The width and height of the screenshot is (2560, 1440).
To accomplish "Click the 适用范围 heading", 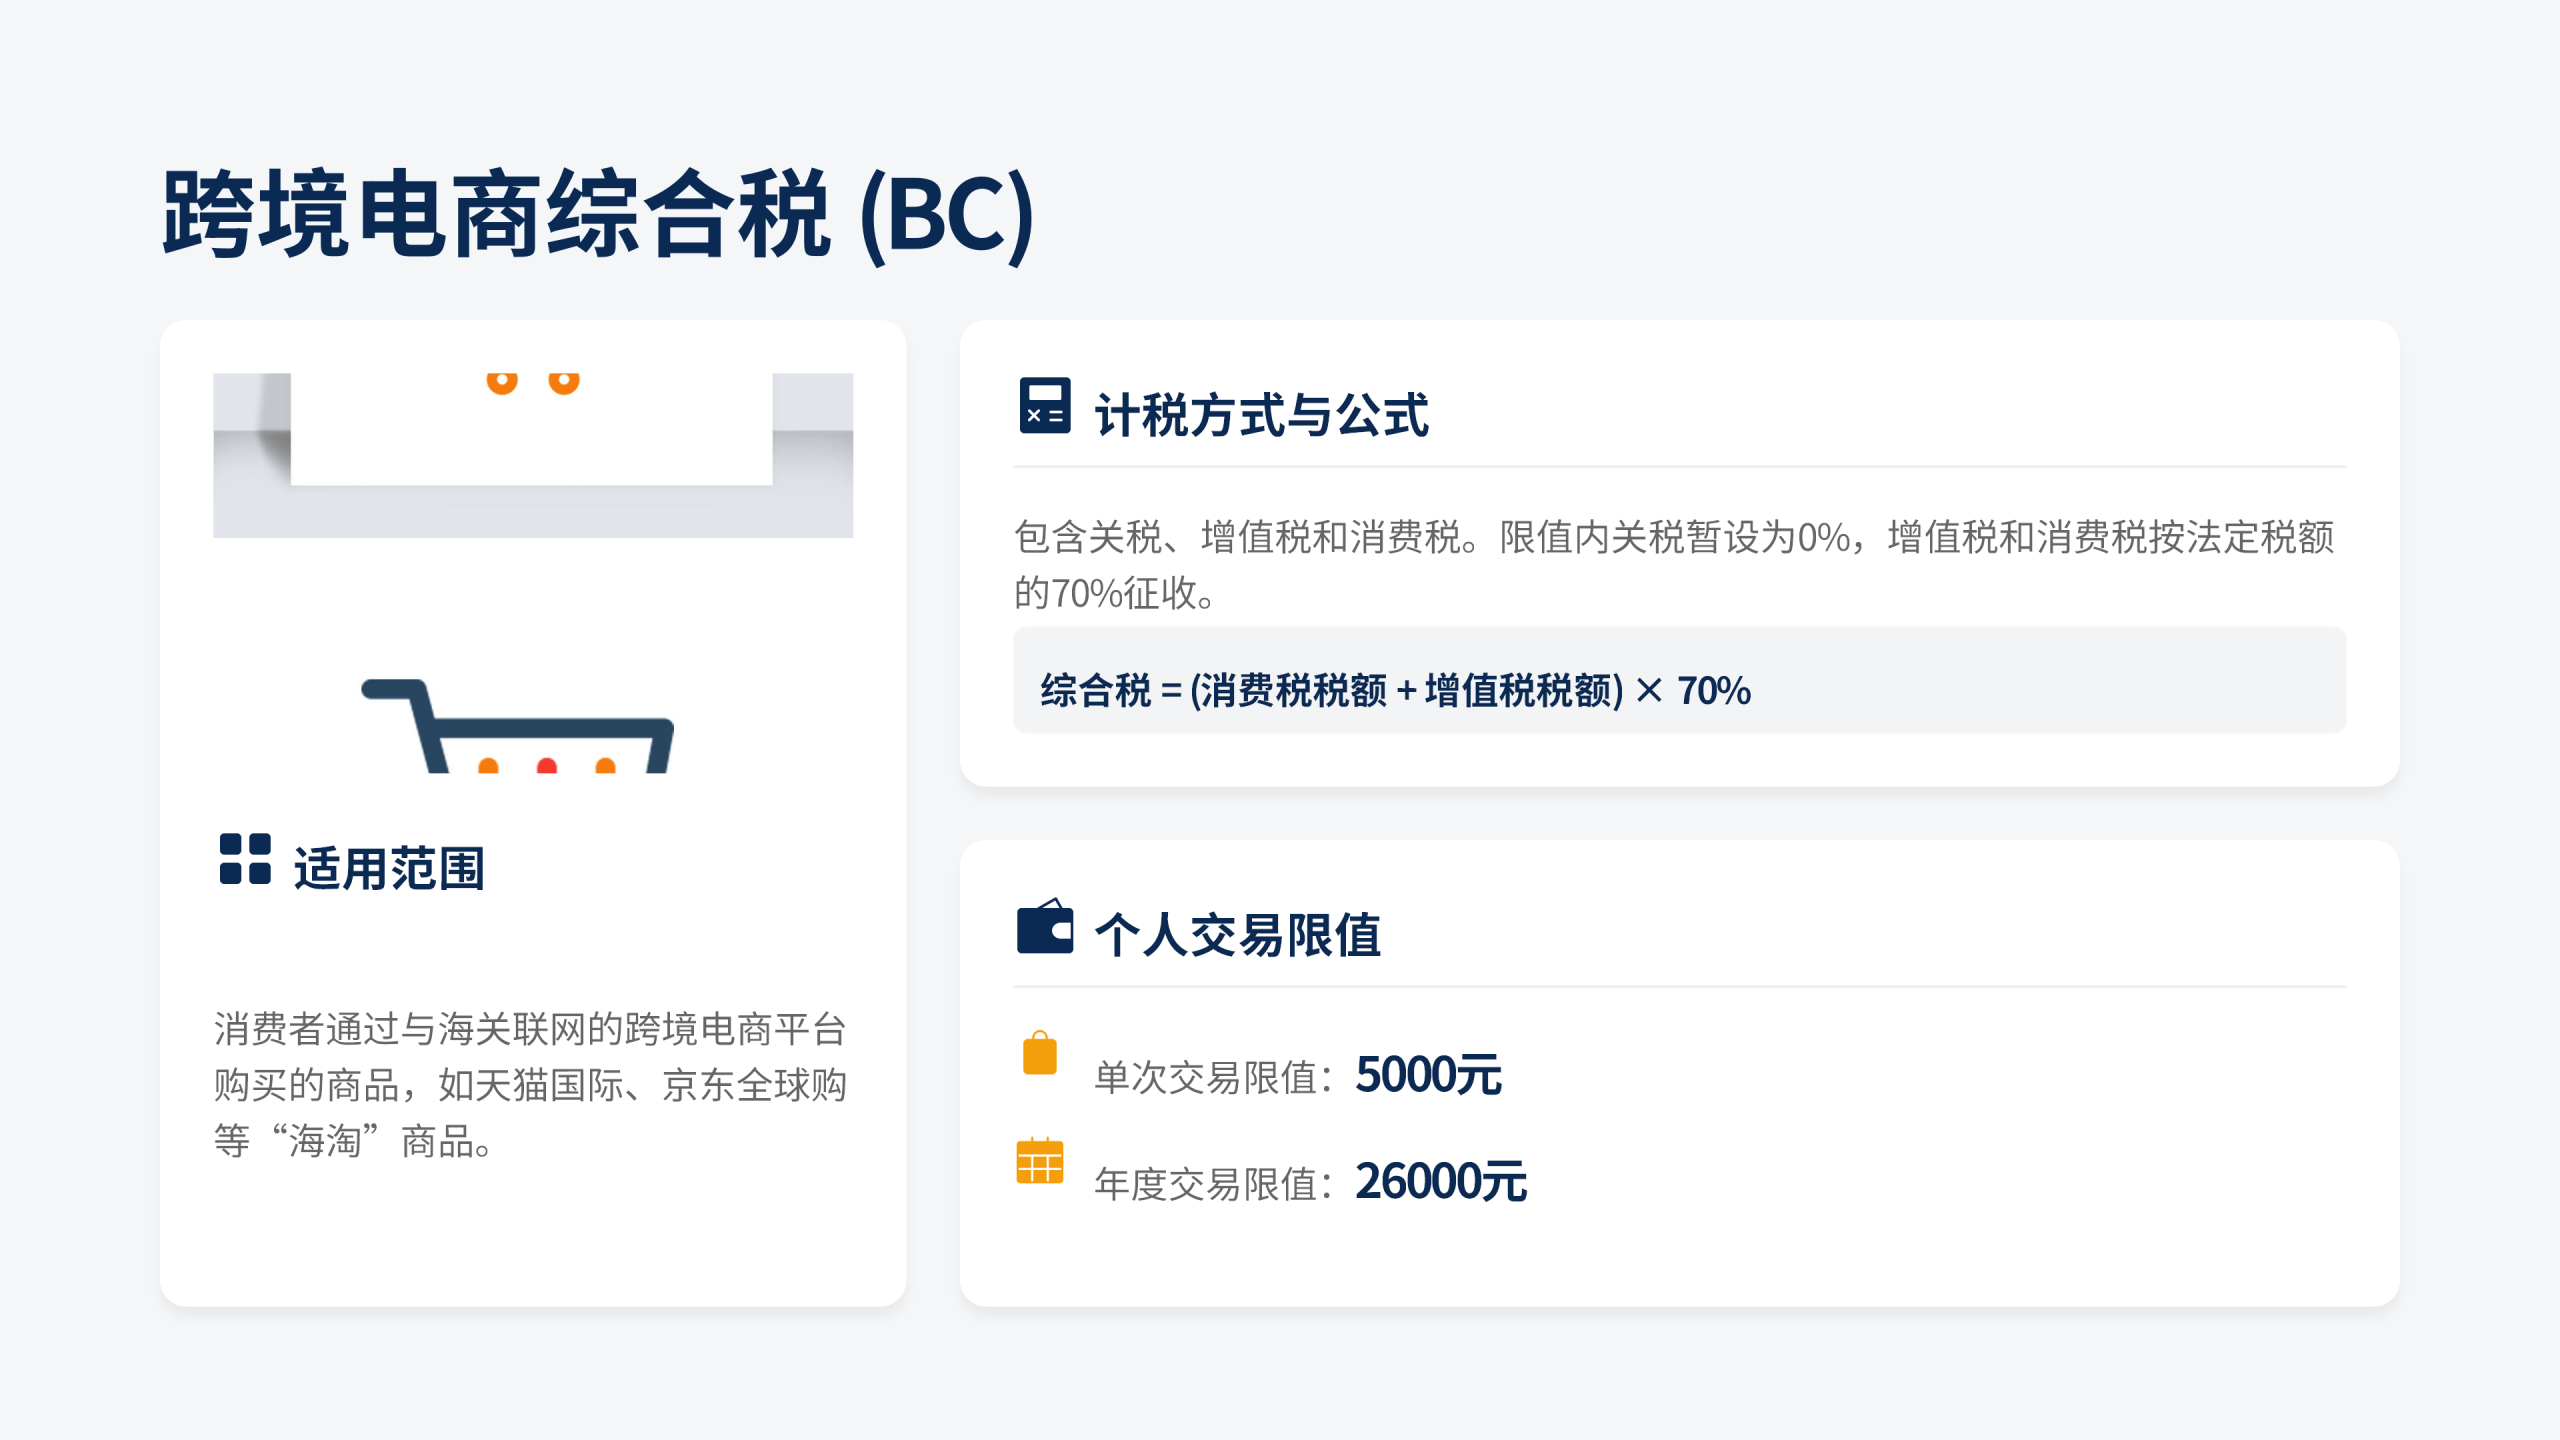I will point(389,868).
